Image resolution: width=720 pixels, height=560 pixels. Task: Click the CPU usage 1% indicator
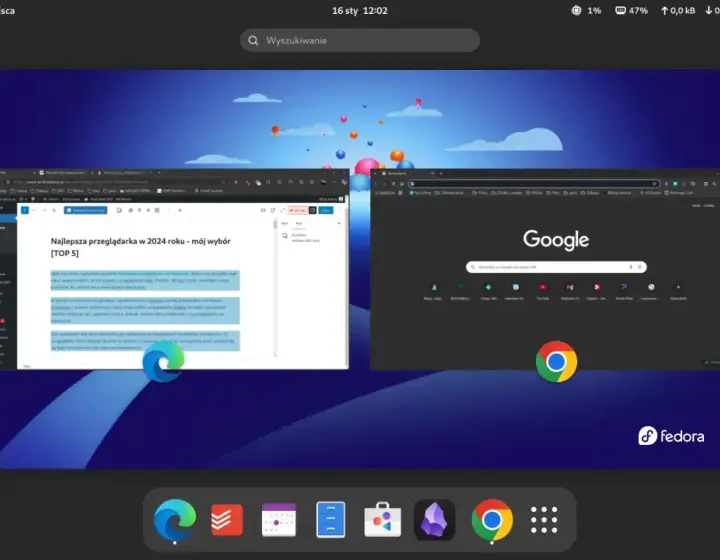pyautogui.click(x=586, y=11)
